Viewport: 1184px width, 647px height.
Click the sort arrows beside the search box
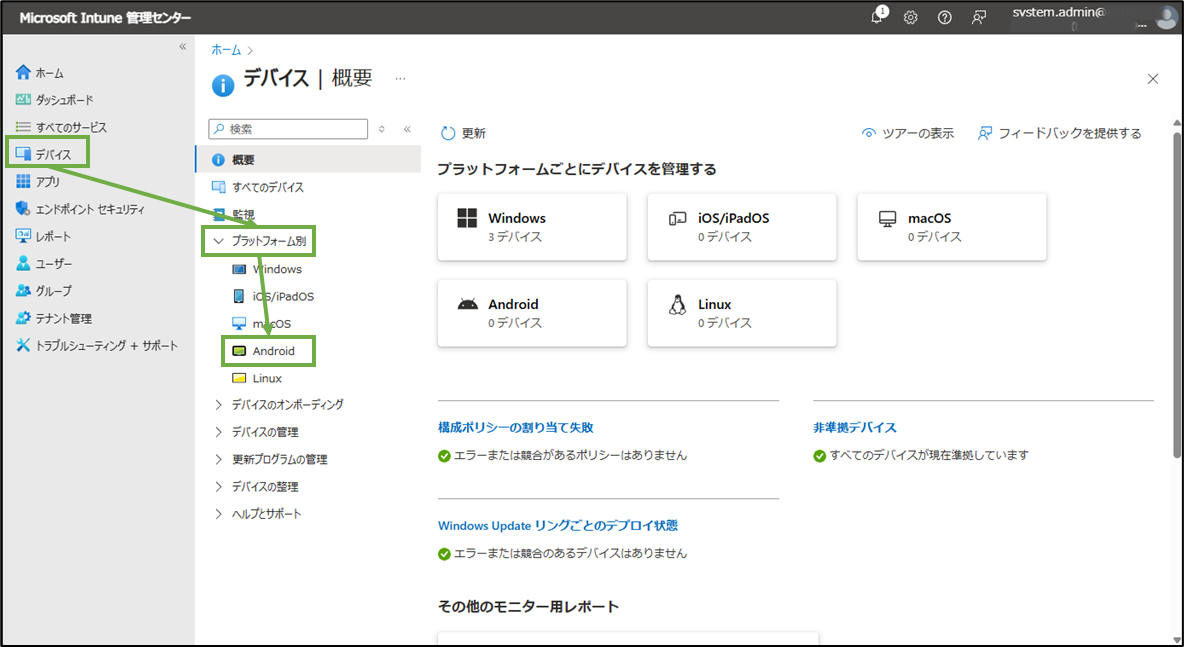click(x=382, y=129)
